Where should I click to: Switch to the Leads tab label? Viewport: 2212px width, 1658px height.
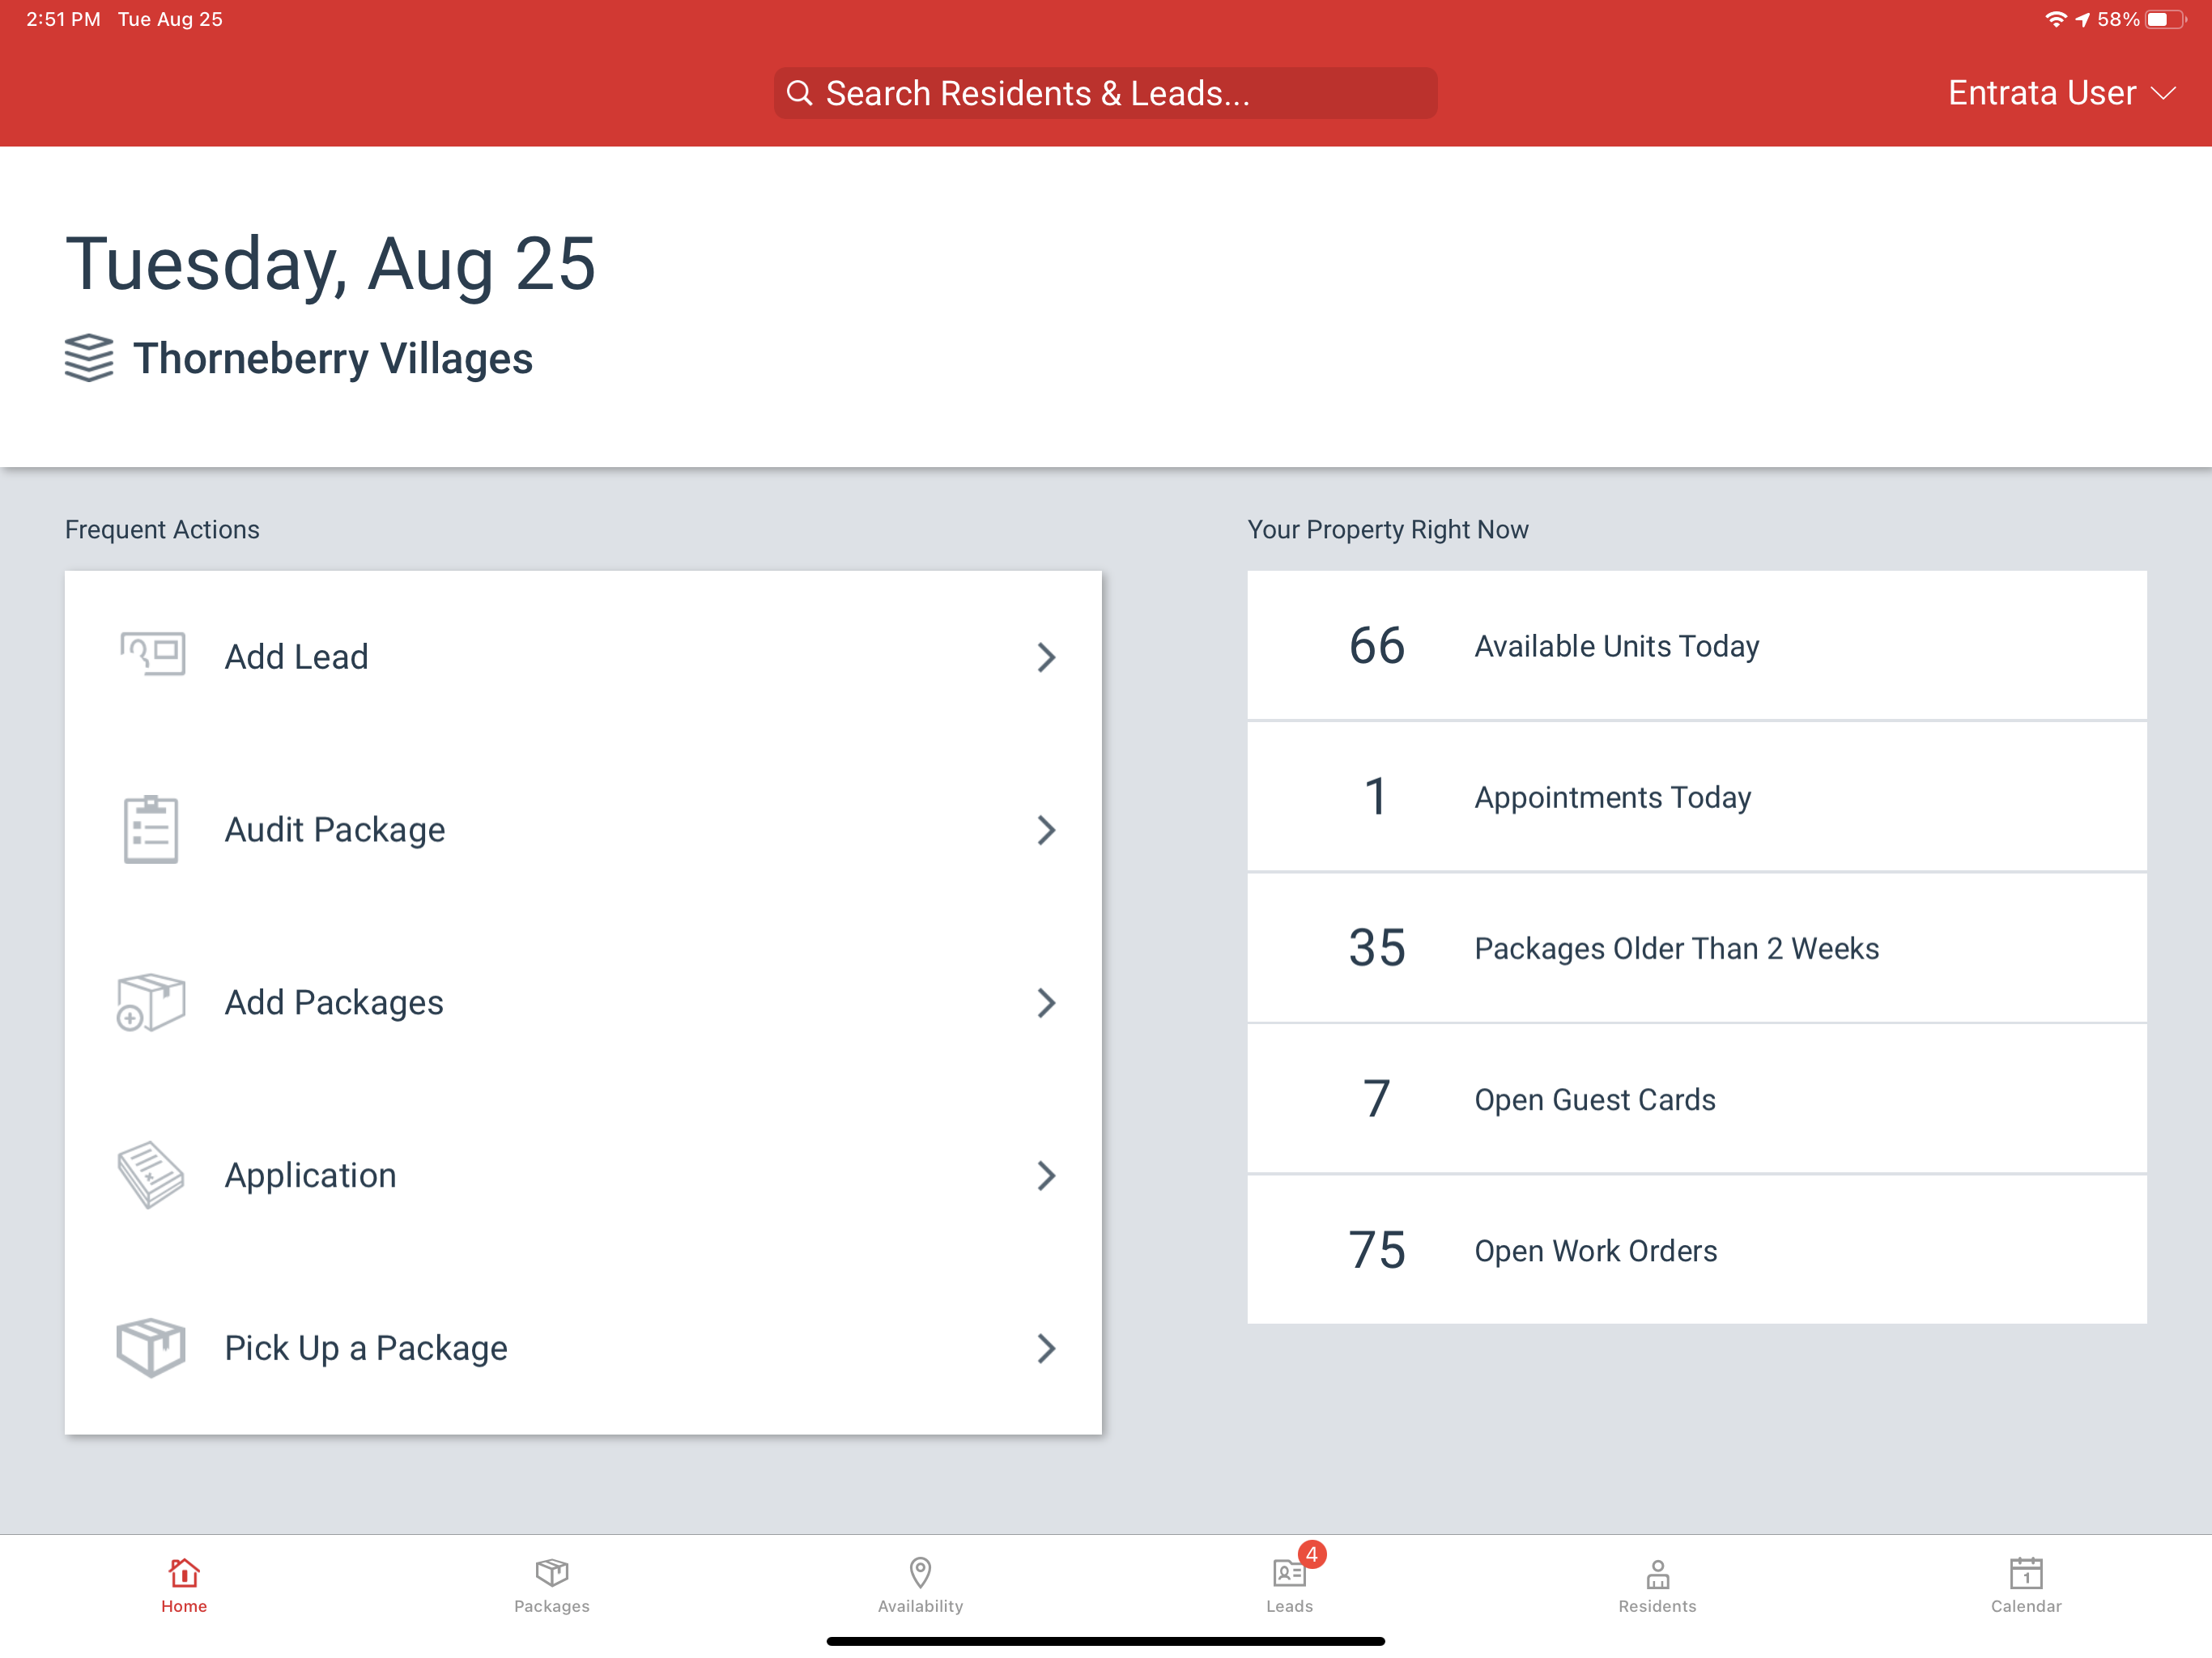pyautogui.click(x=1289, y=1606)
